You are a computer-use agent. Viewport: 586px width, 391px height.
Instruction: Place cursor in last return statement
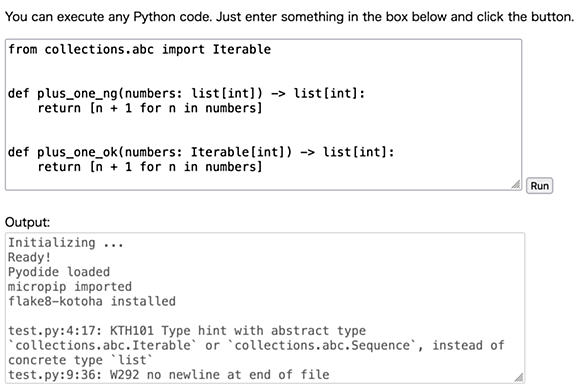point(150,167)
